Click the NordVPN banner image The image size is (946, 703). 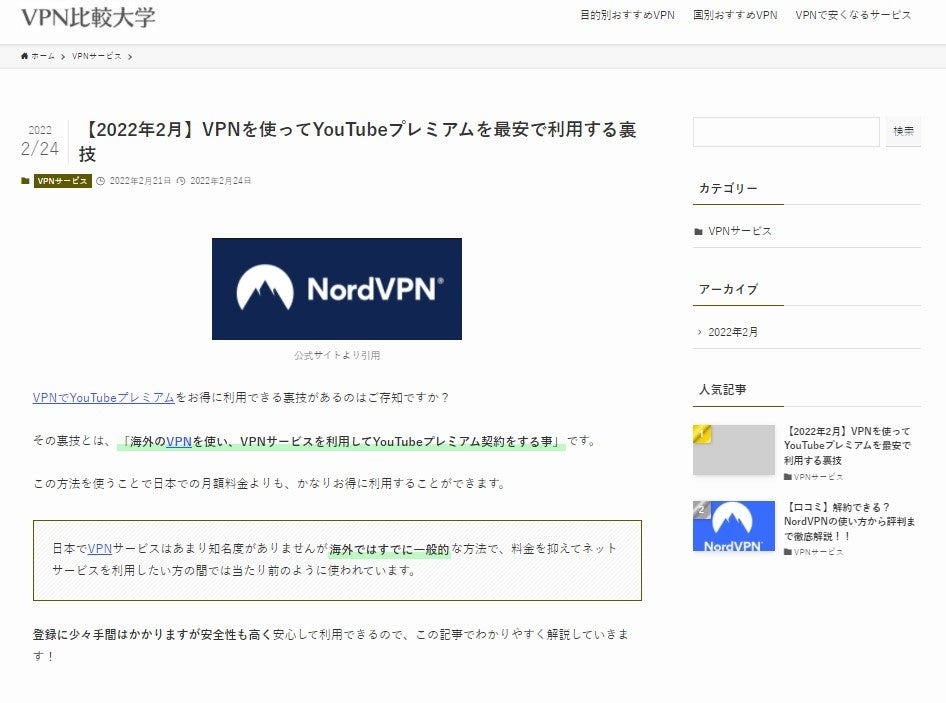point(337,289)
